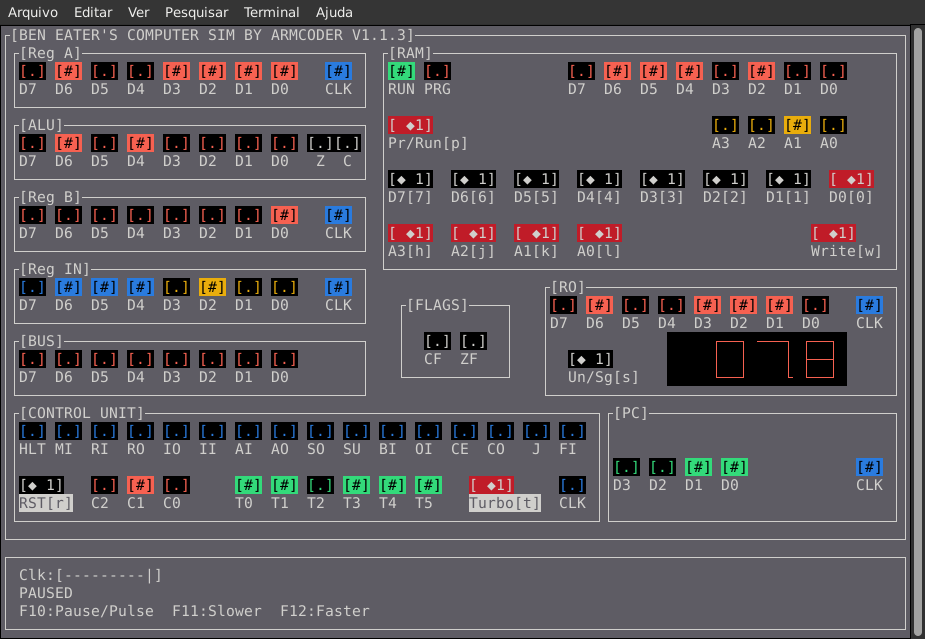This screenshot has height=639, width=925.
Task: Toggle RAM address switch A0[l]
Action: pos(599,233)
